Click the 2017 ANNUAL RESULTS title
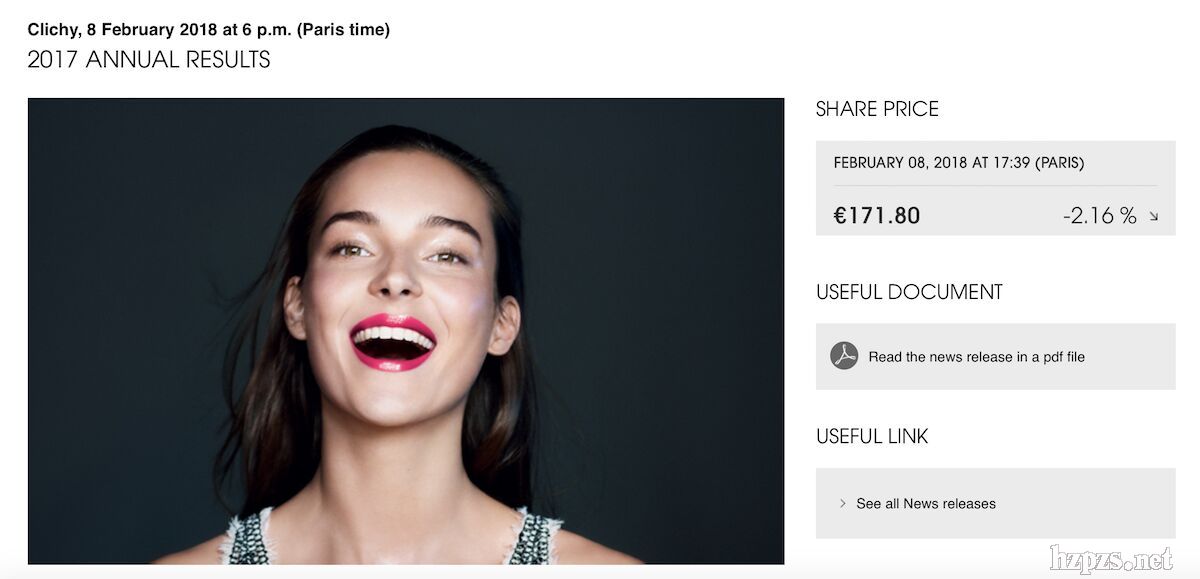This screenshot has width=1200, height=579. click(149, 60)
